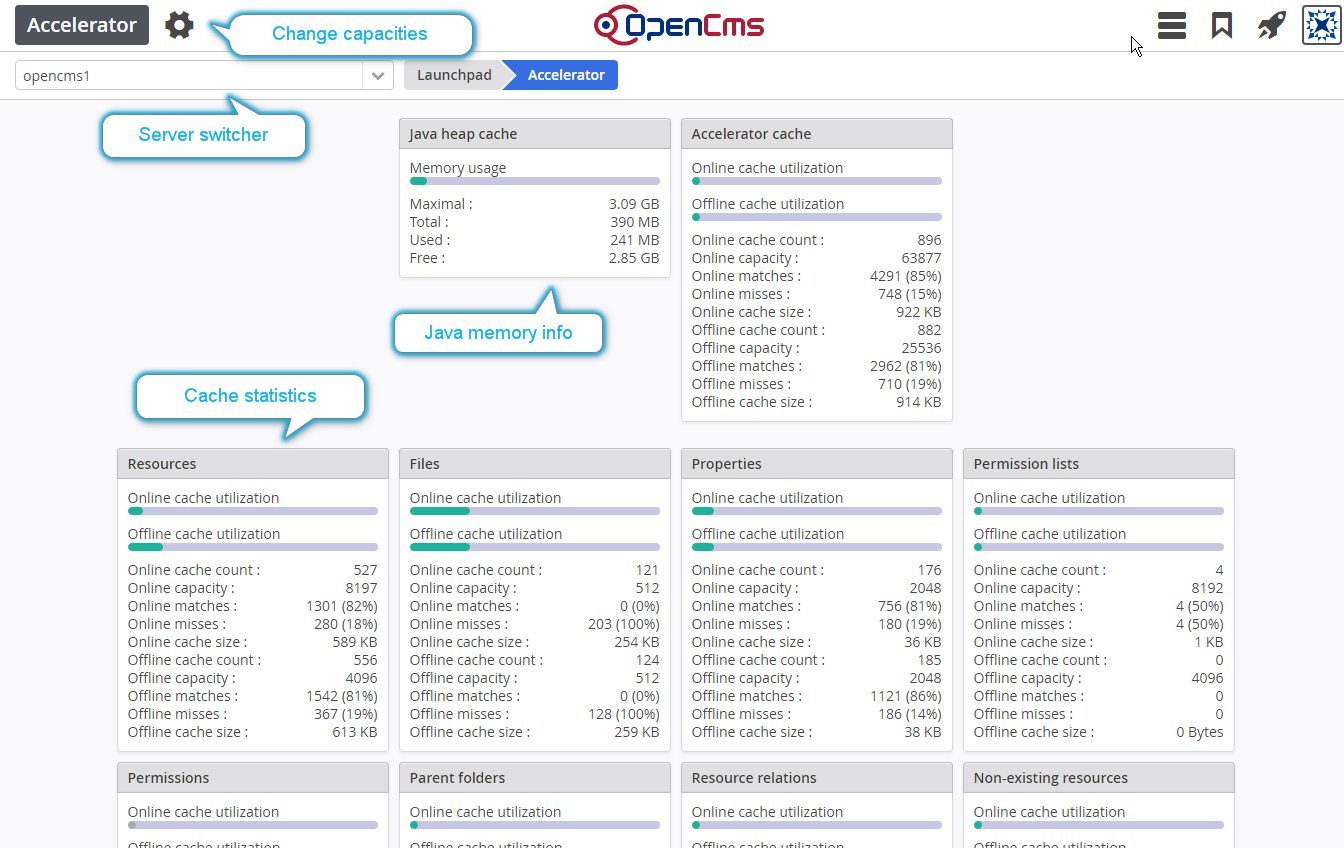The height and width of the screenshot is (848, 1344).
Task: Click the Files panel header
Action: (x=535, y=464)
